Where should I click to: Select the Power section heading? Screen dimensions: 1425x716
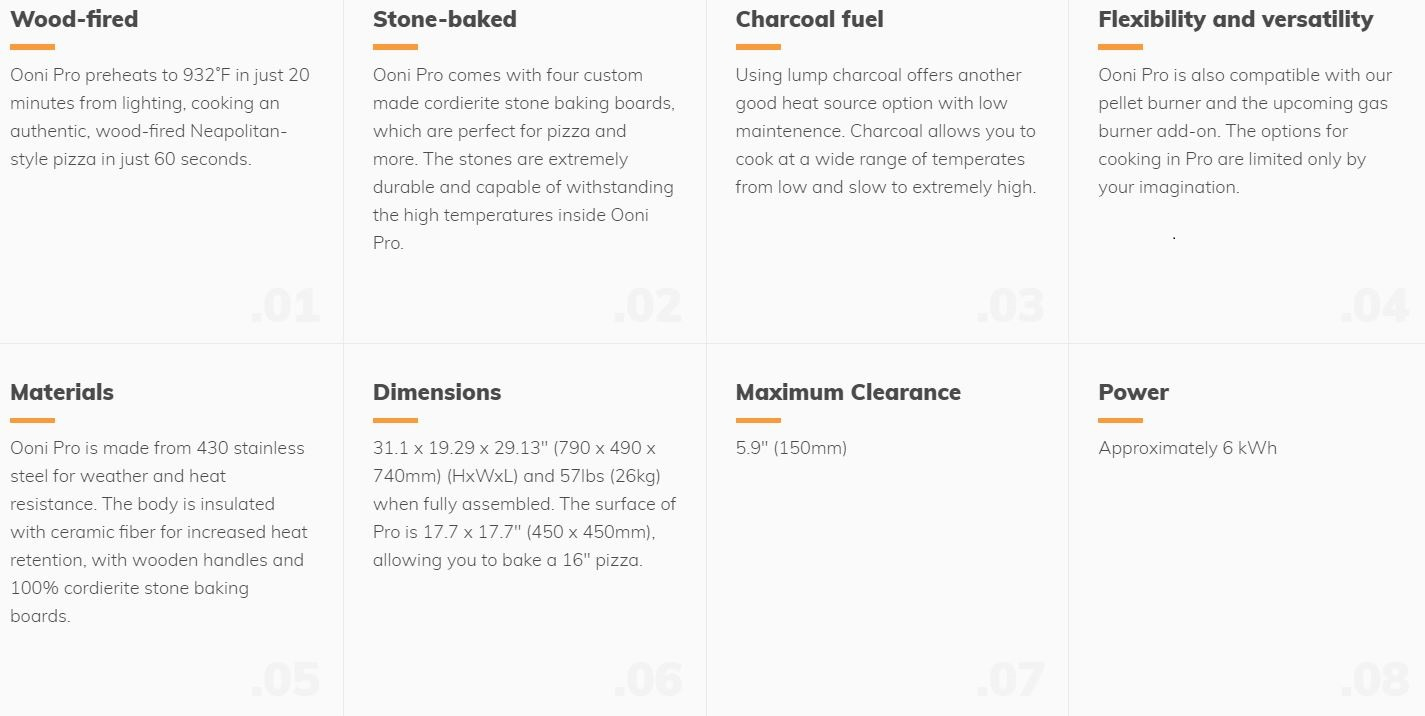(1133, 392)
